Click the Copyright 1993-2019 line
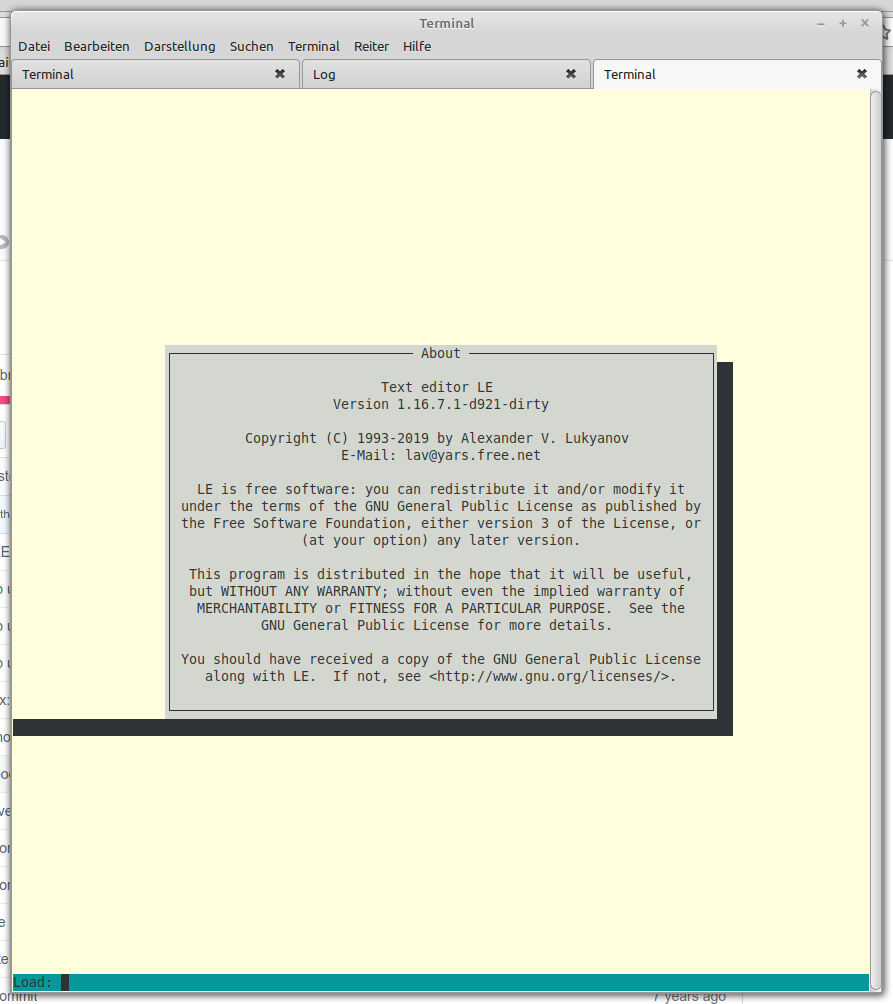 click(437, 438)
